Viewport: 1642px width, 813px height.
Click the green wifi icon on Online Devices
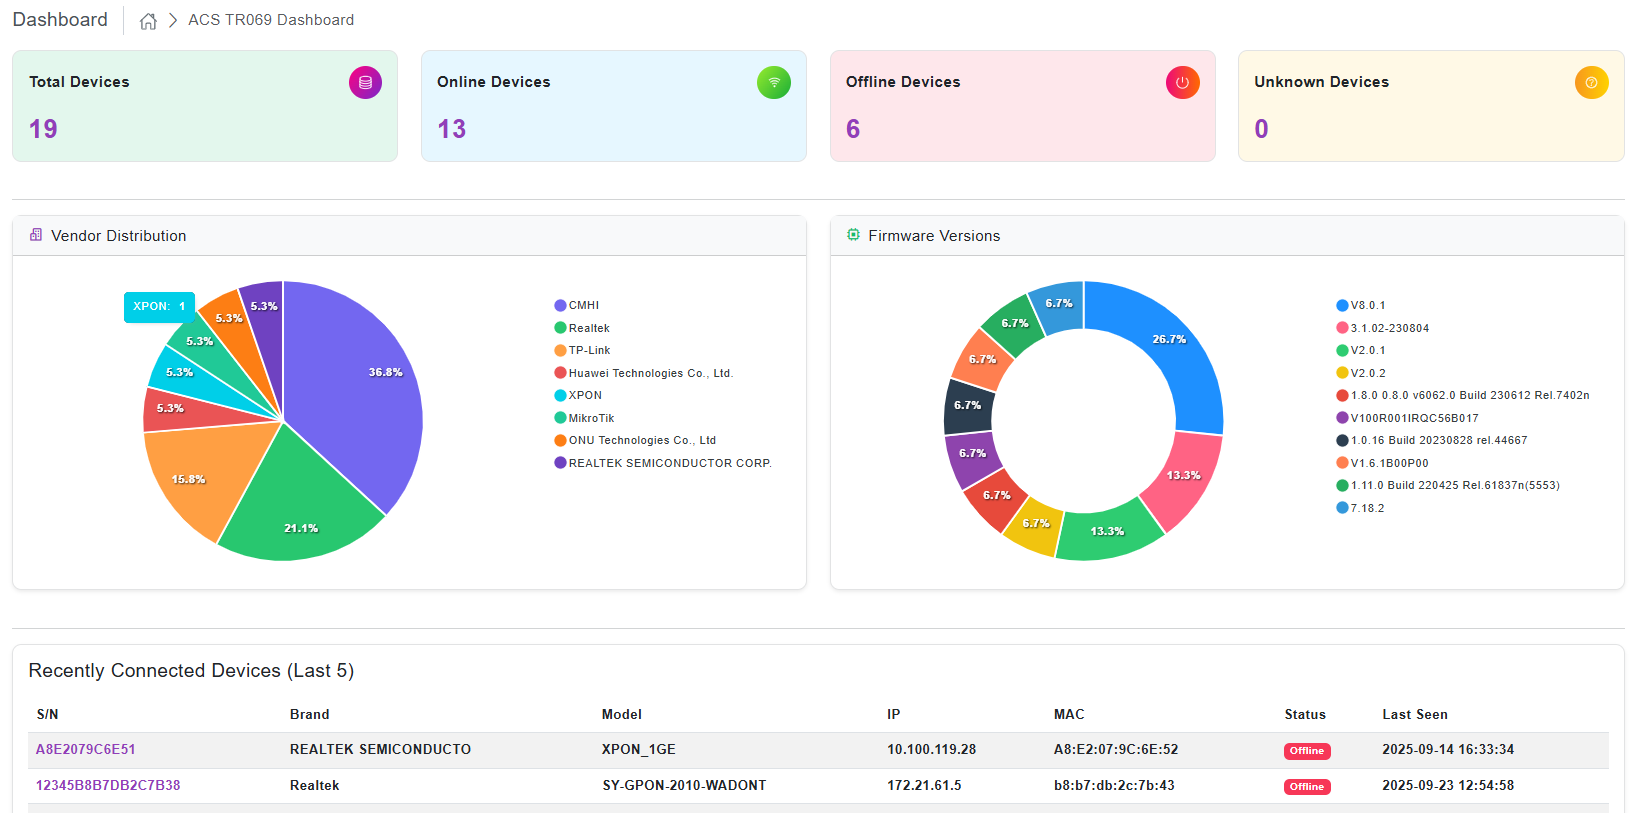pos(773,83)
